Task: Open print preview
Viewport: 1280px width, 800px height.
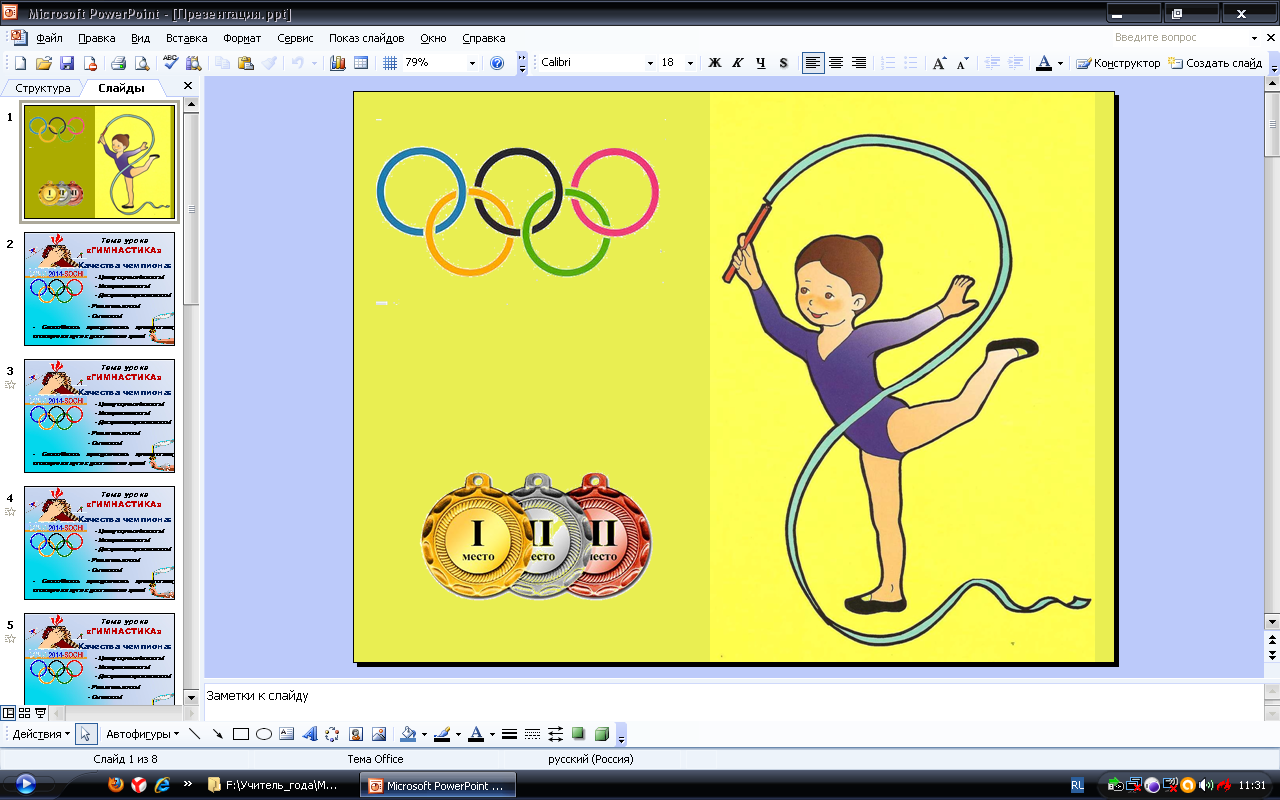Action: pyautogui.click(x=142, y=63)
